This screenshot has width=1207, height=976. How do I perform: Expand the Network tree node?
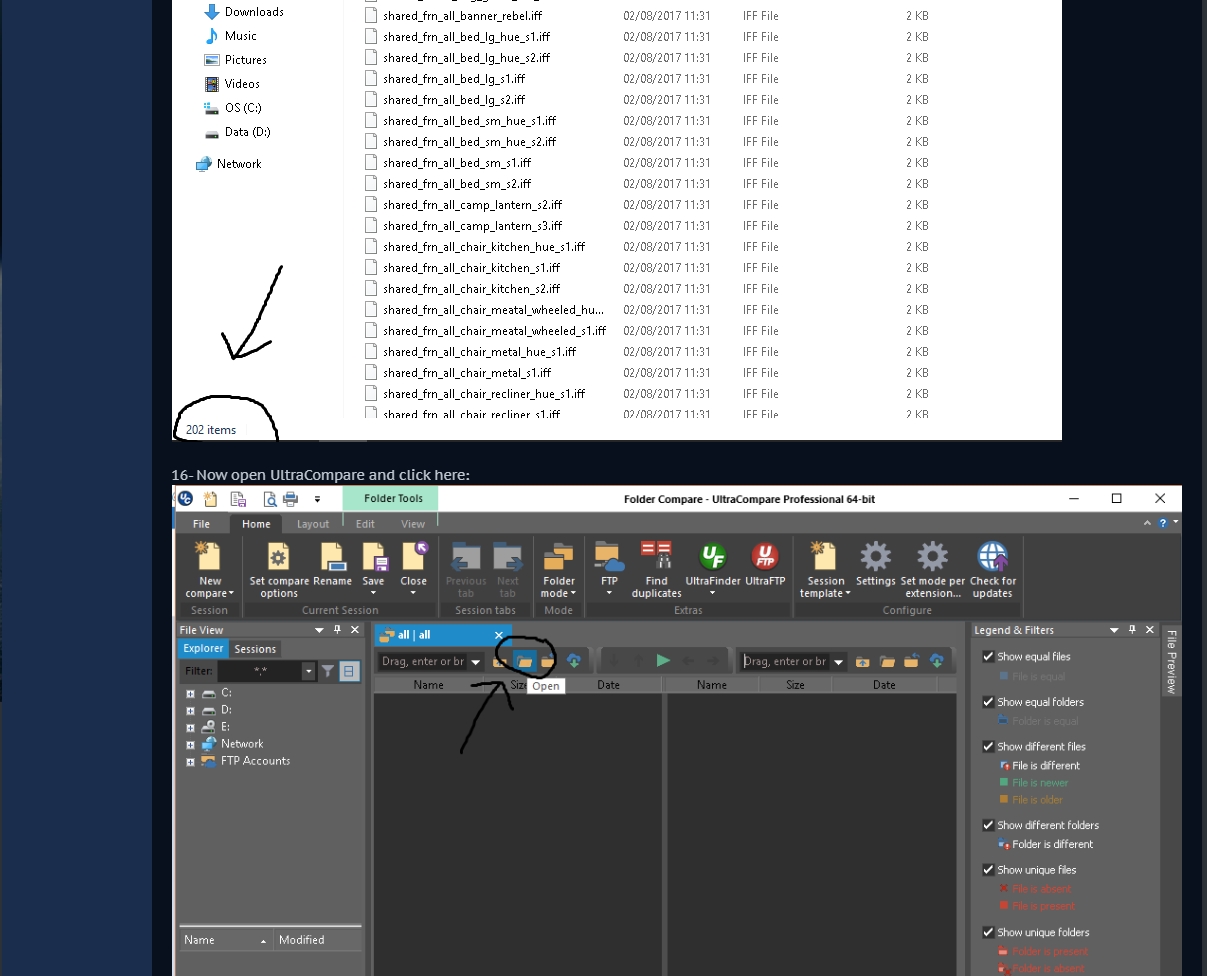tap(190, 744)
